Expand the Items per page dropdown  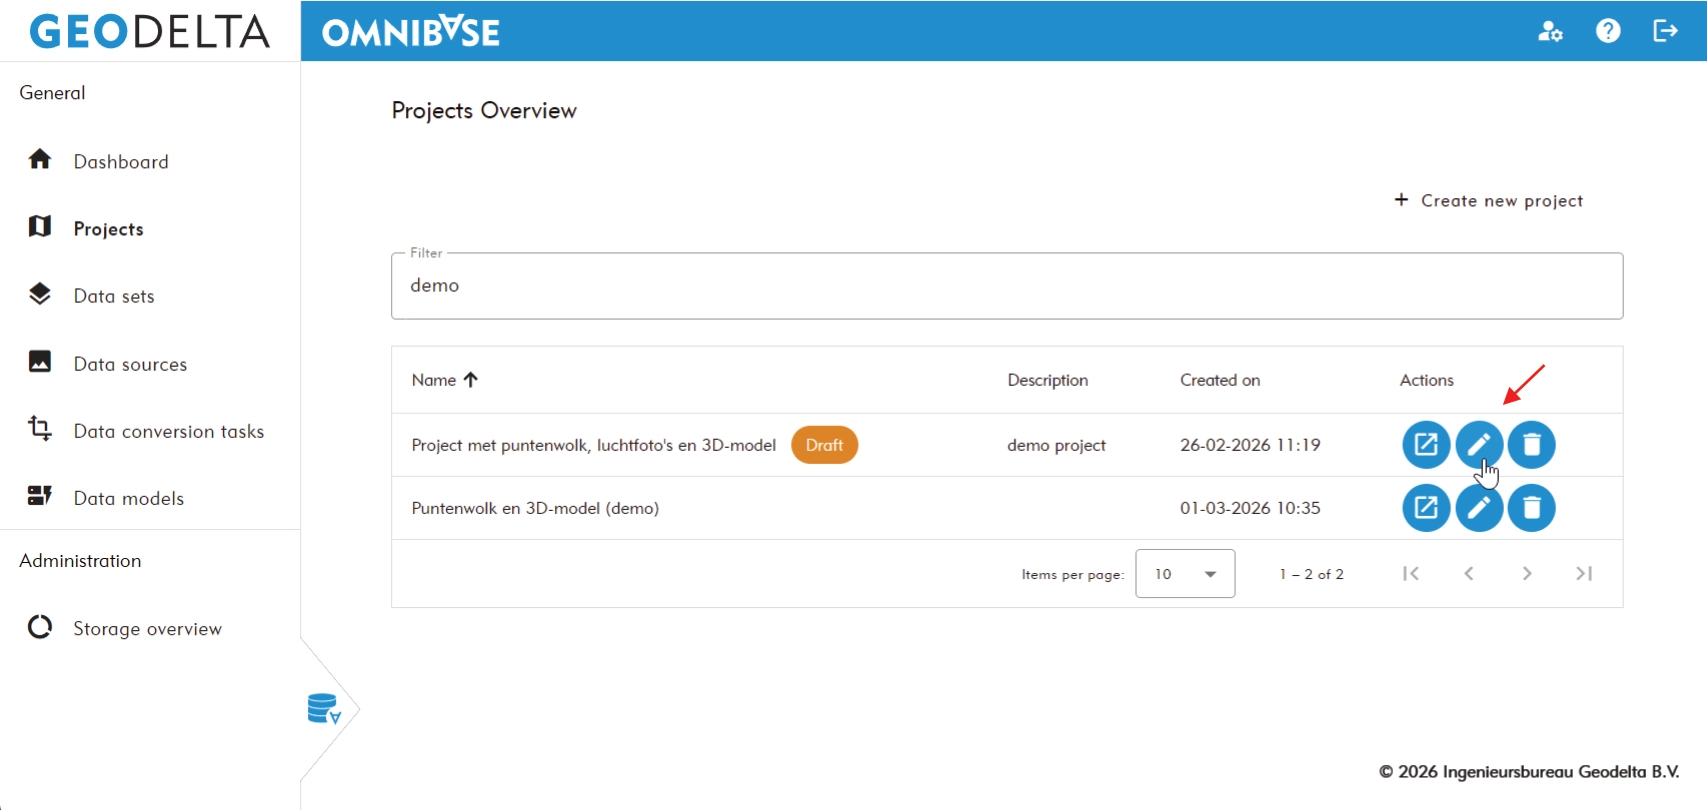(x=1185, y=574)
